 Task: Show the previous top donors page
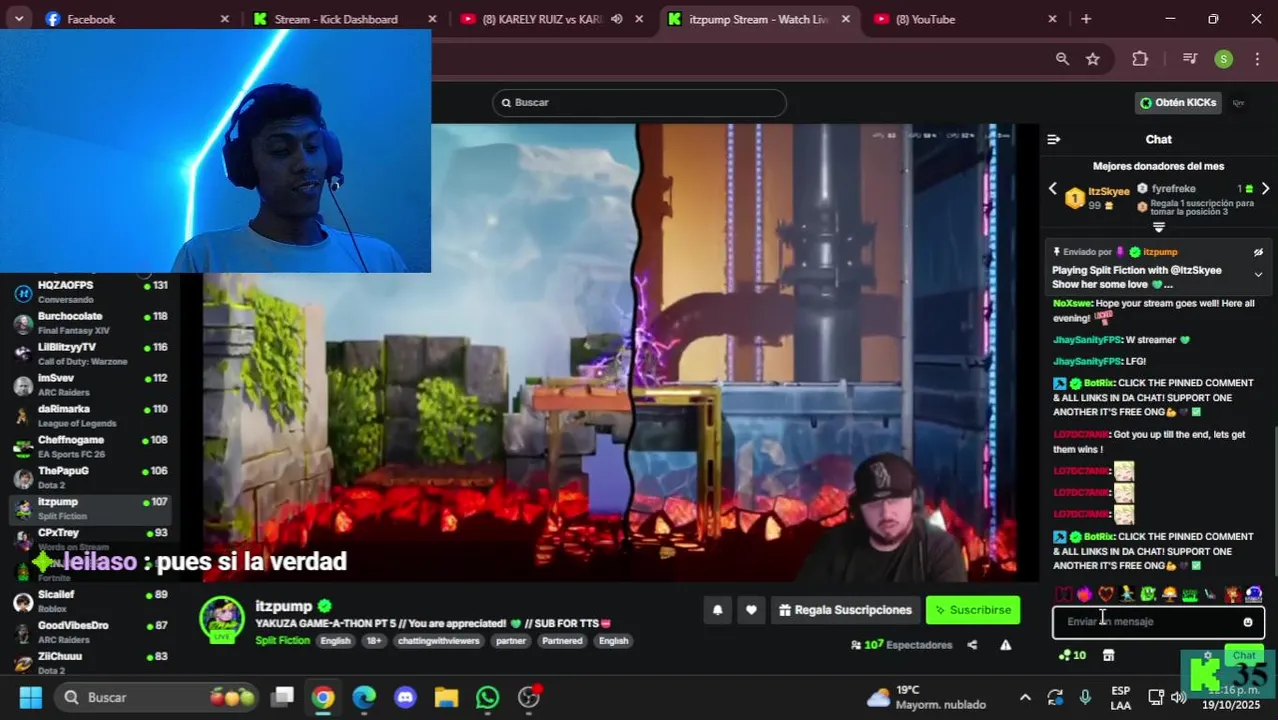point(1052,189)
